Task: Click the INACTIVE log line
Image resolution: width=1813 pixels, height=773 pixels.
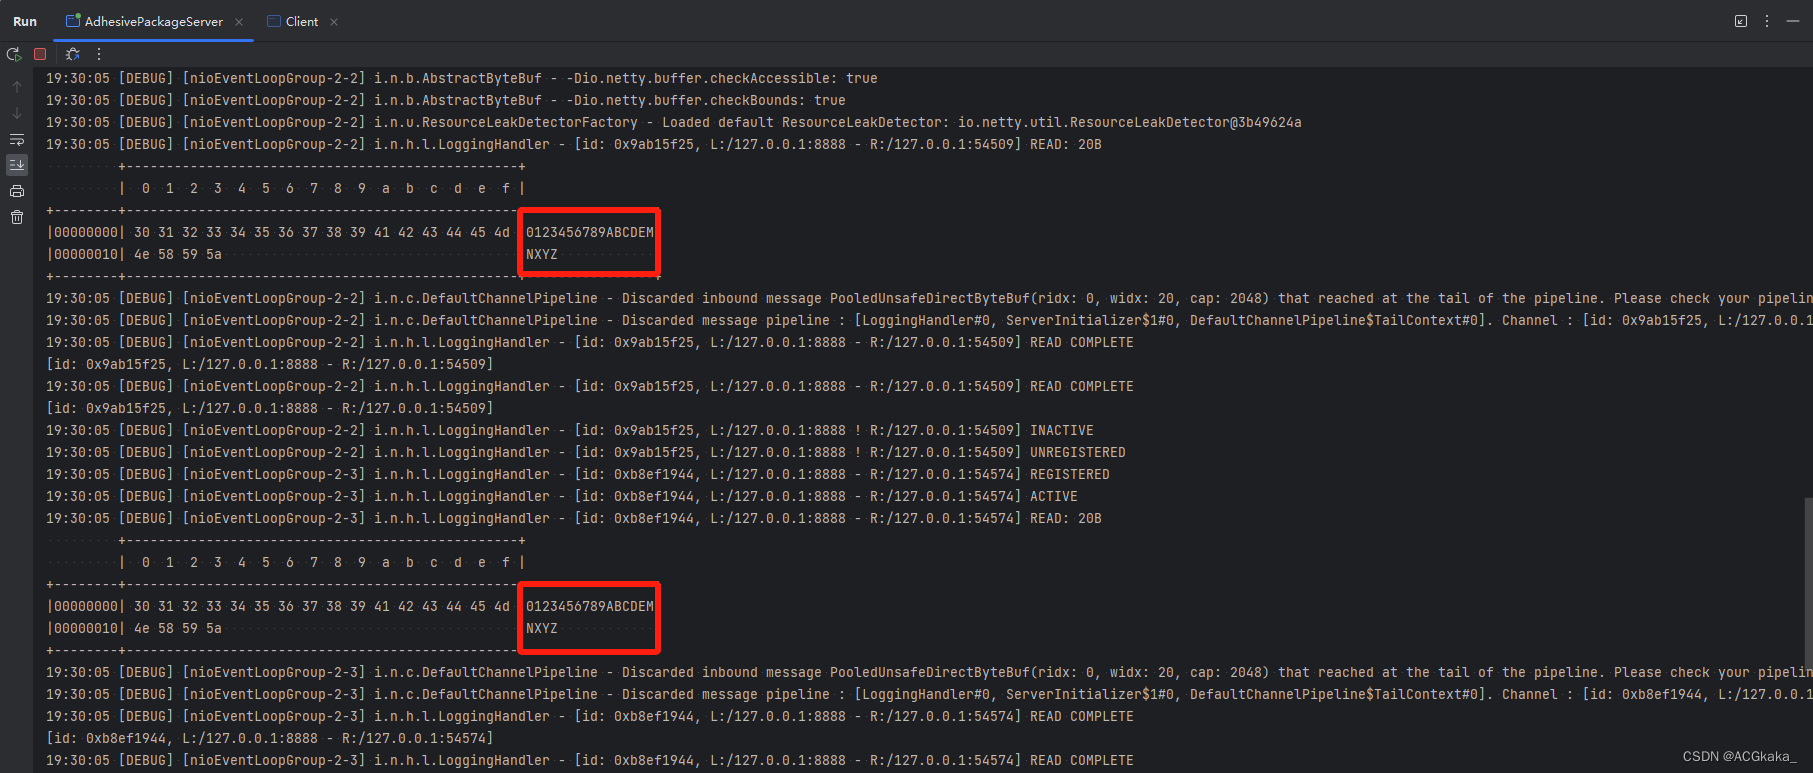Action: pyautogui.click(x=570, y=430)
